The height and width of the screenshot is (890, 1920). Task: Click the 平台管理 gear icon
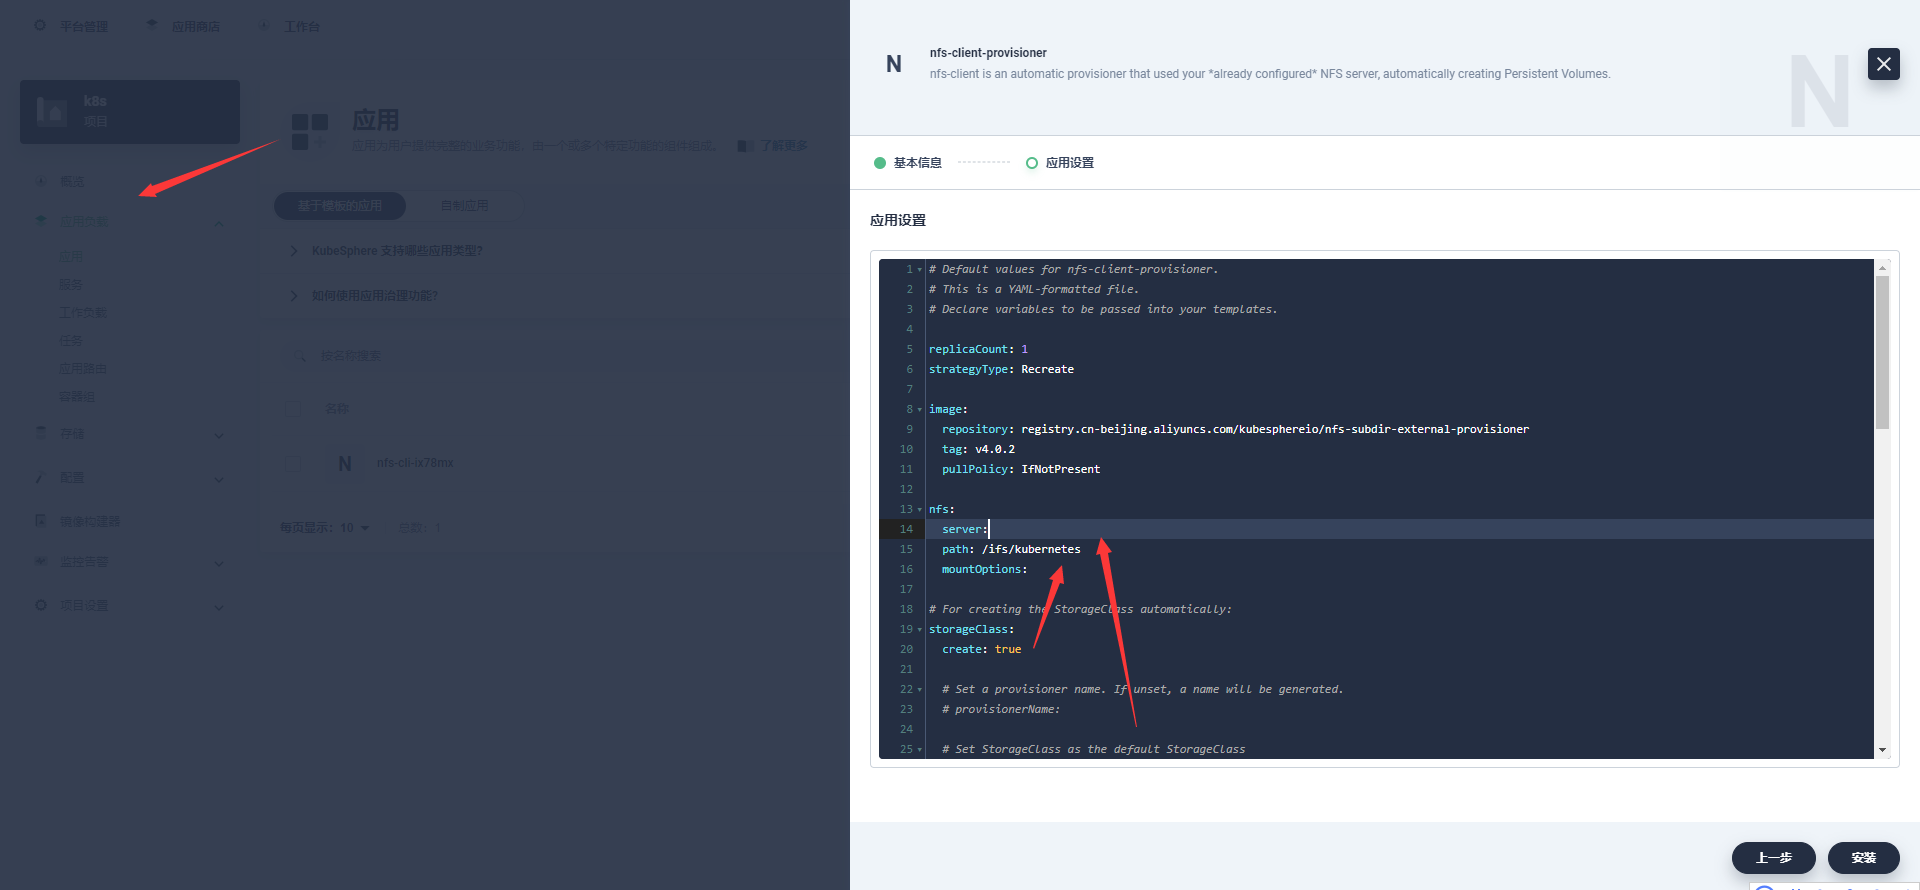(x=40, y=26)
